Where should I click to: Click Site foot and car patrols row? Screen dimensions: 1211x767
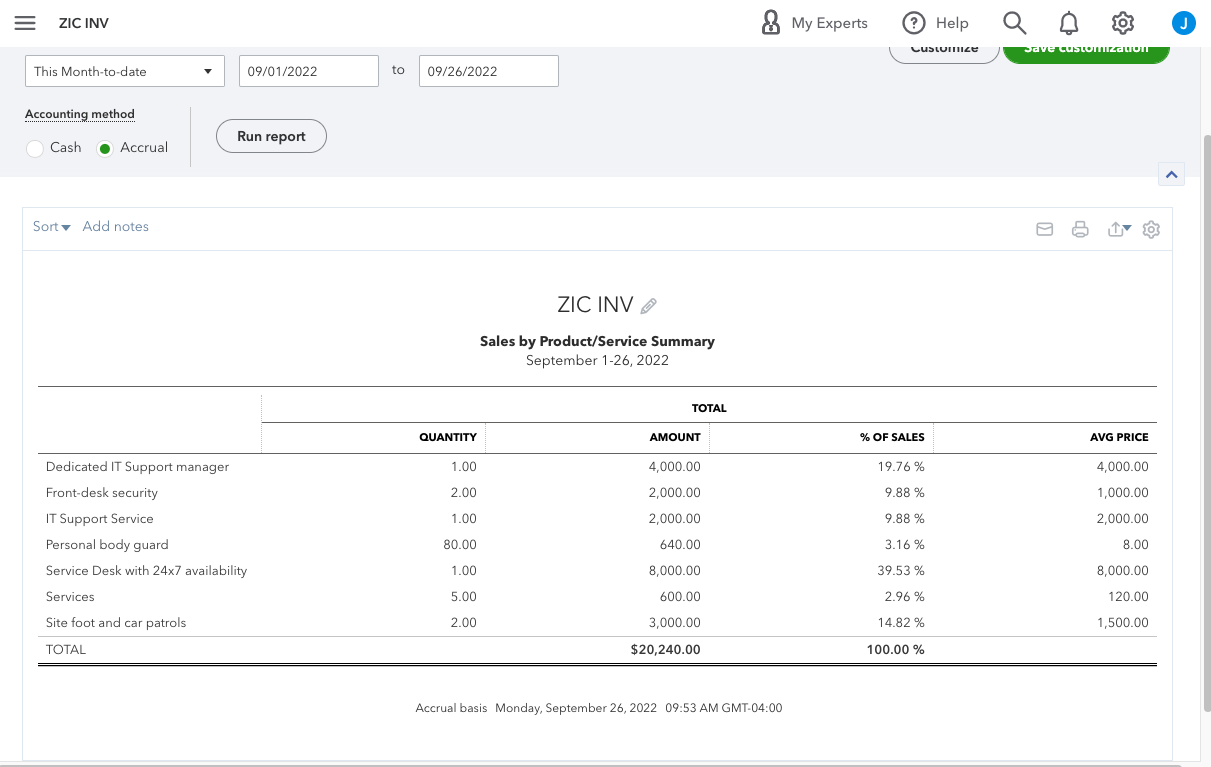click(x=116, y=623)
